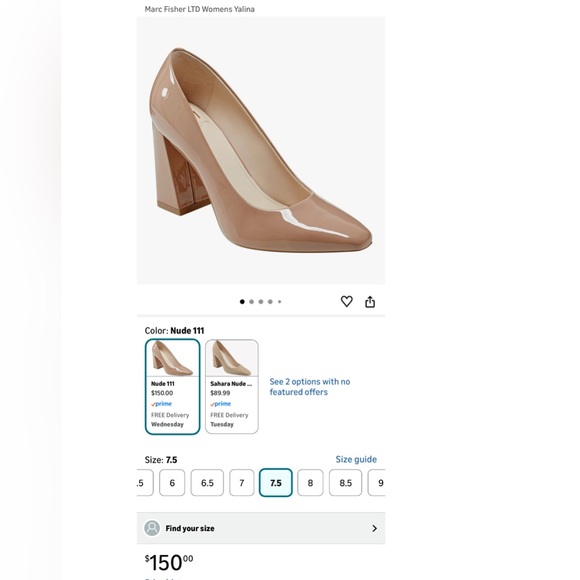
Task: Select size 6
Action: coord(172,483)
